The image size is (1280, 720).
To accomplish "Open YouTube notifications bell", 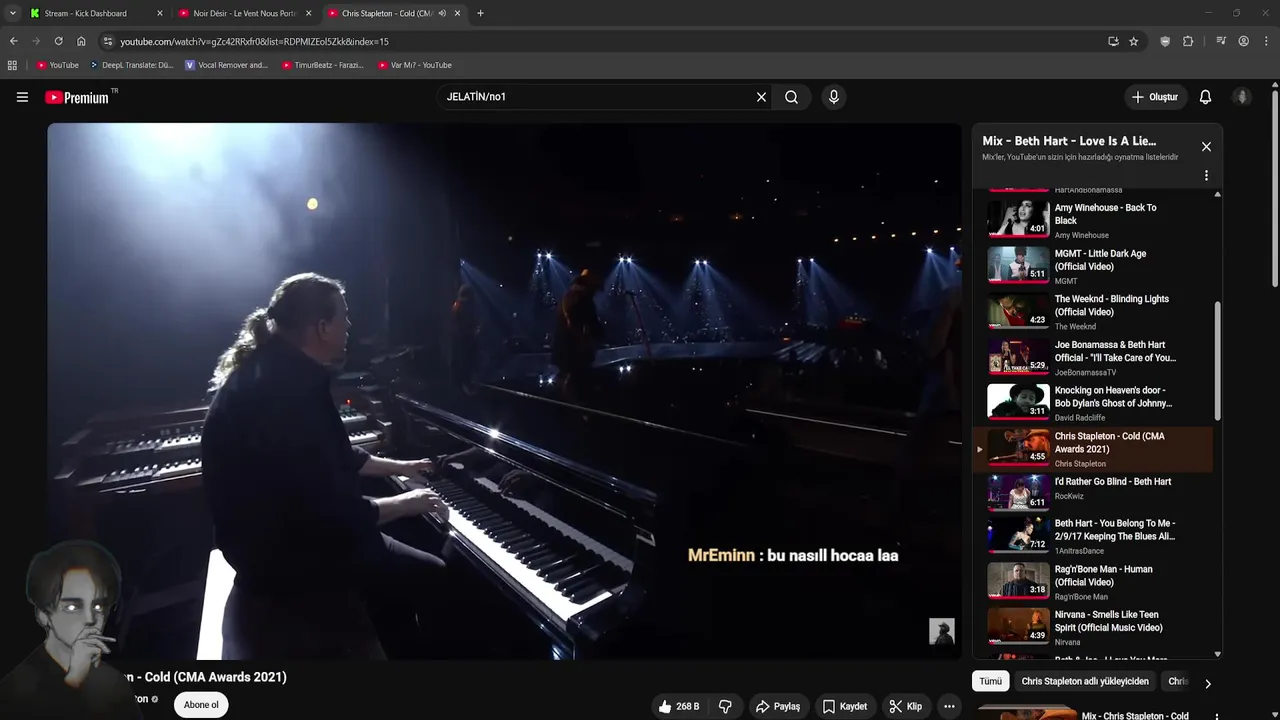I will (1205, 97).
